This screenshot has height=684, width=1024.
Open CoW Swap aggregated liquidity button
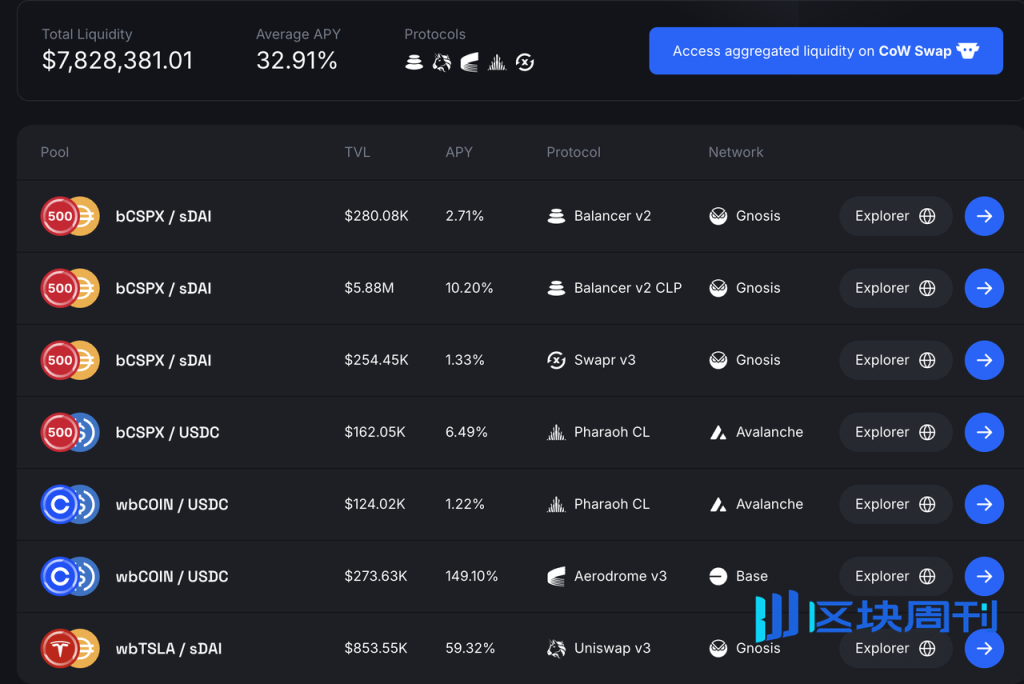coord(825,51)
